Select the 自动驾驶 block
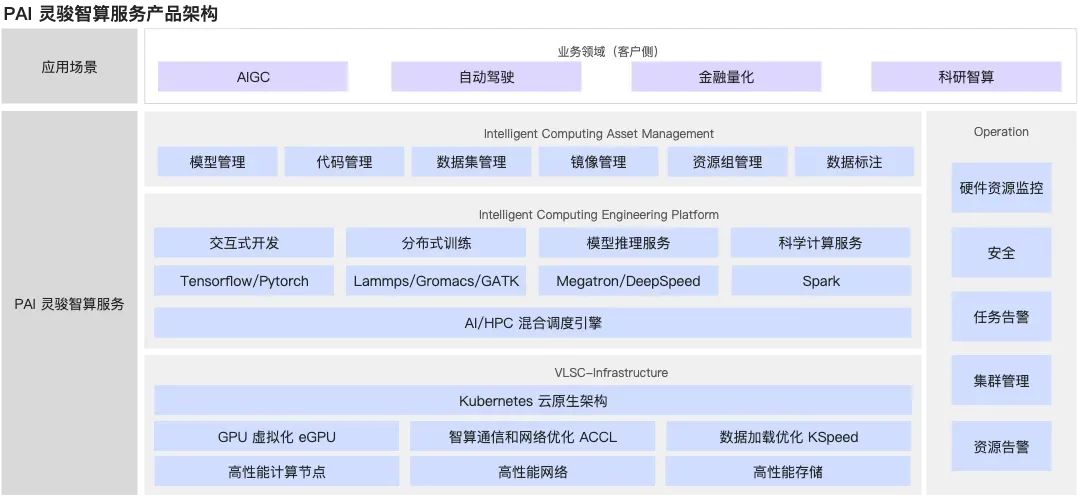The width and height of the screenshot is (1079, 496). [486, 77]
